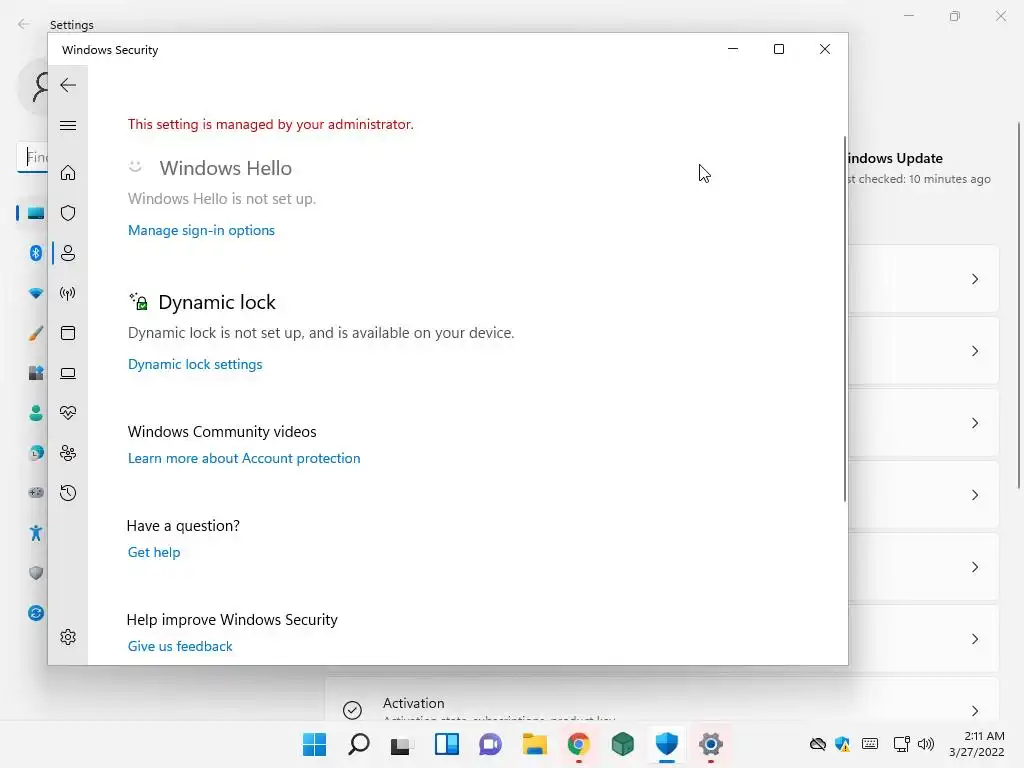Switch to Windows Security taskbar icon

pos(667,744)
